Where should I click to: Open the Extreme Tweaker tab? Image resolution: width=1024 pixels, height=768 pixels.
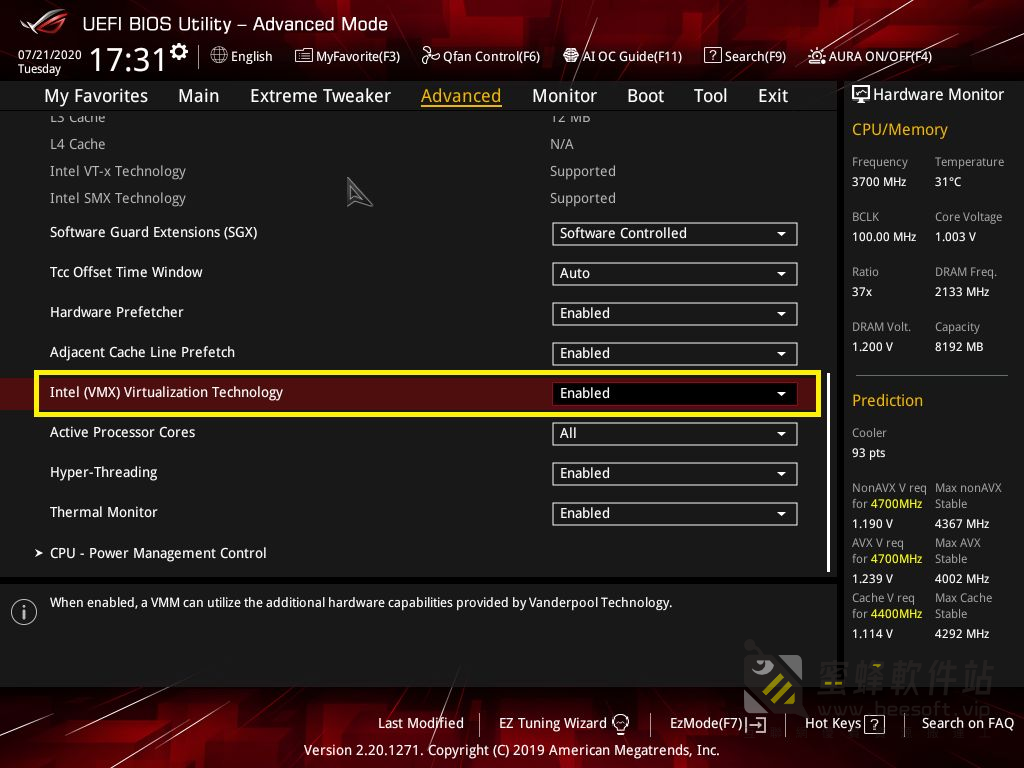pos(320,96)
